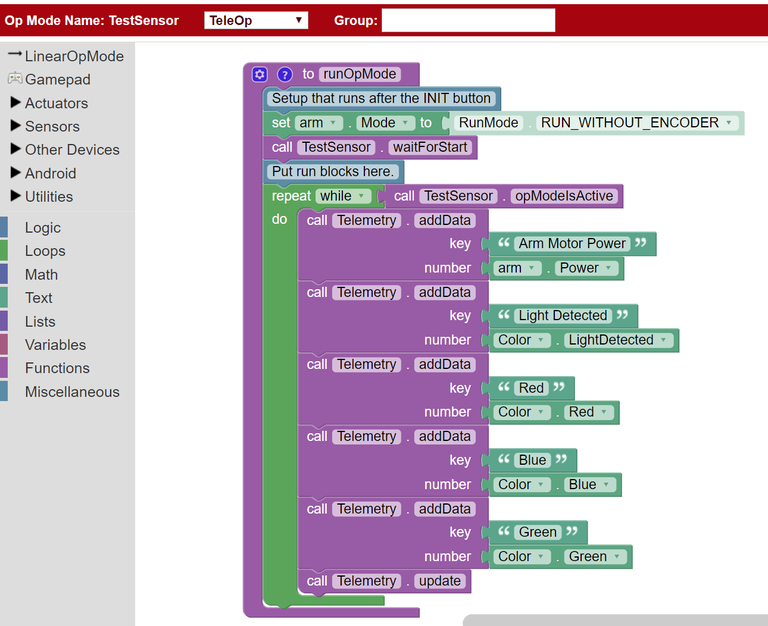
Task: Open the Math block category
Action: coord(41,274)
